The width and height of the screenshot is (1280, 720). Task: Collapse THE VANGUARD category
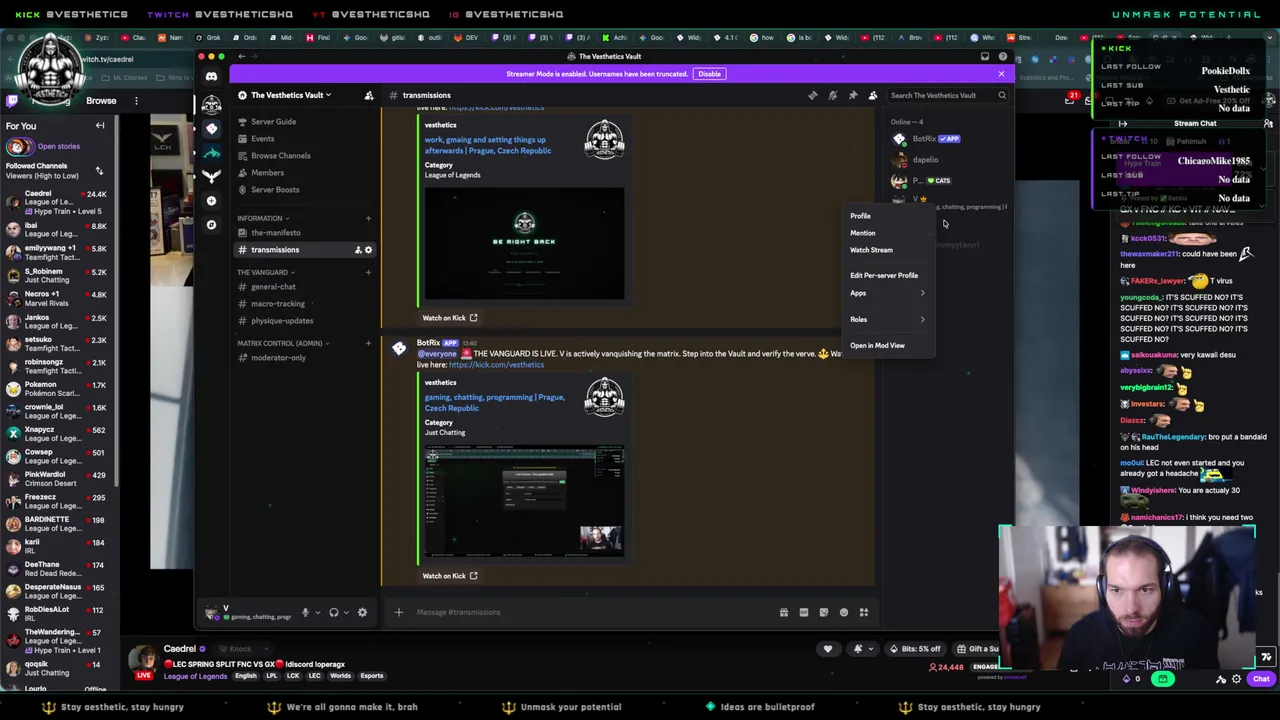pos(265,272)
